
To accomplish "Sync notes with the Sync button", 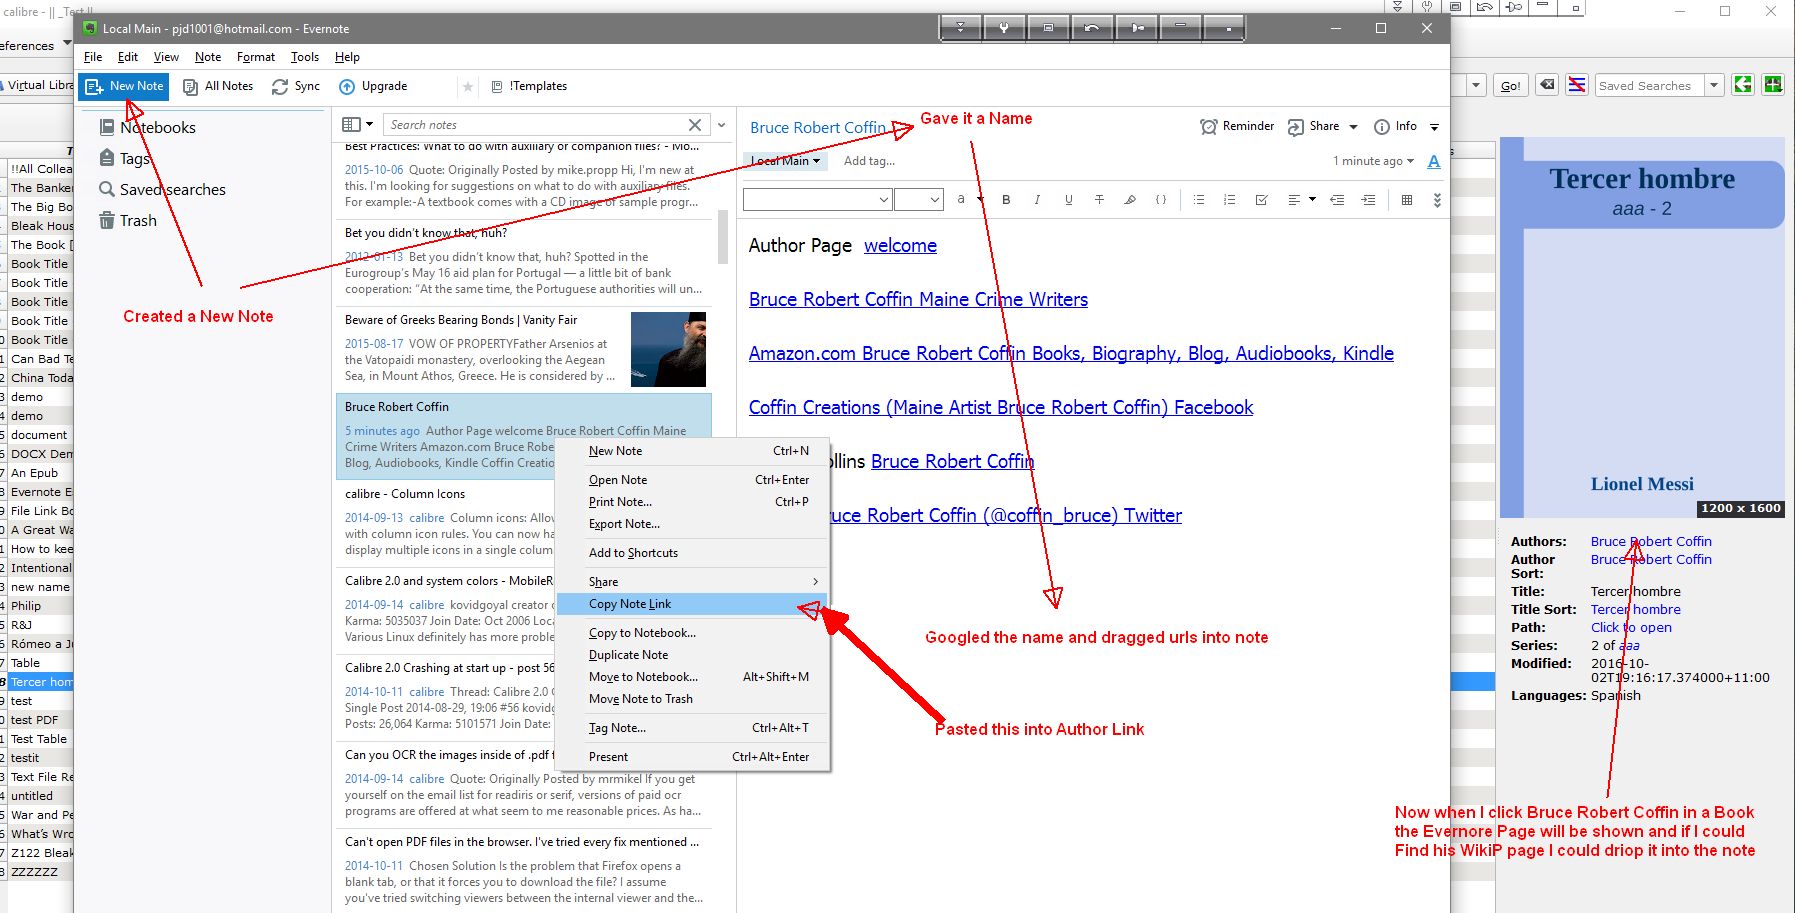I will coord(296,86).
